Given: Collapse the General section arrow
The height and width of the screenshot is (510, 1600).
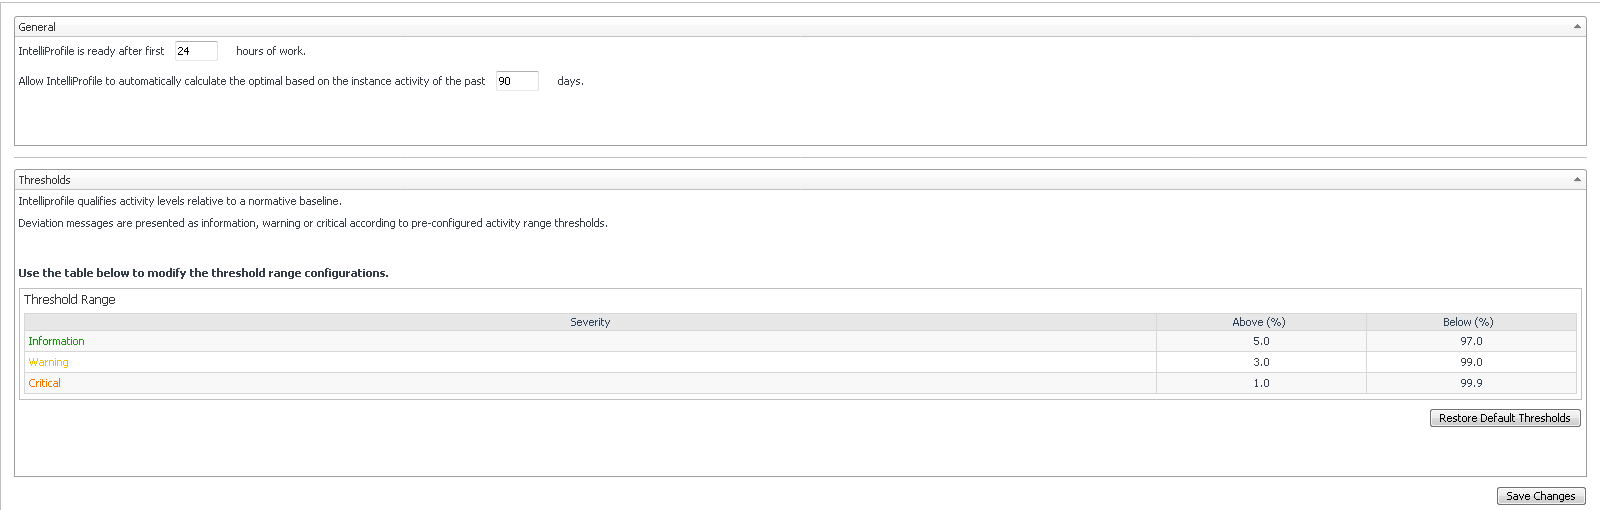Looking at the screenshot, I should click(1577, 27).
